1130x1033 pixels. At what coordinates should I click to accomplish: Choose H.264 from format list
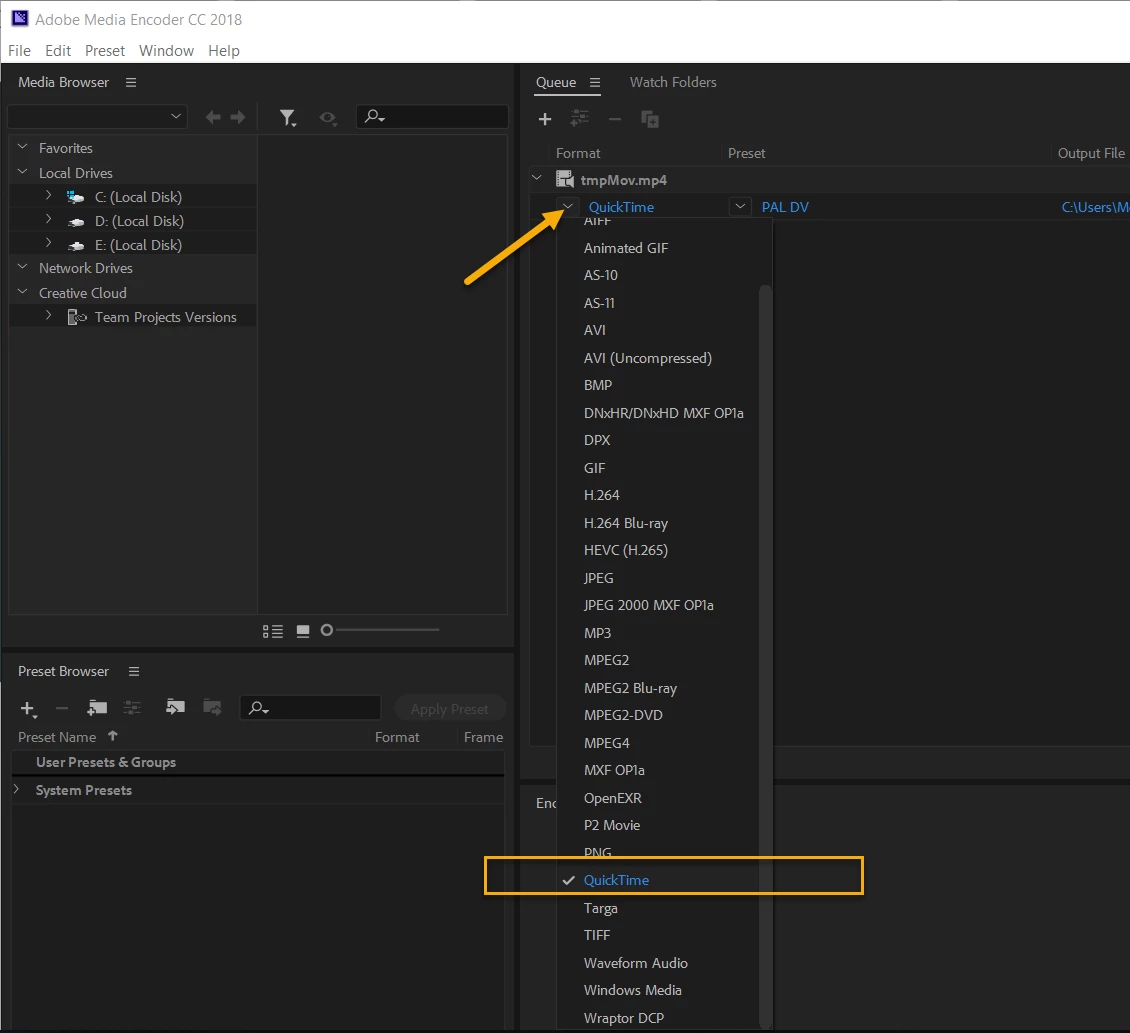tap(601, 495)
